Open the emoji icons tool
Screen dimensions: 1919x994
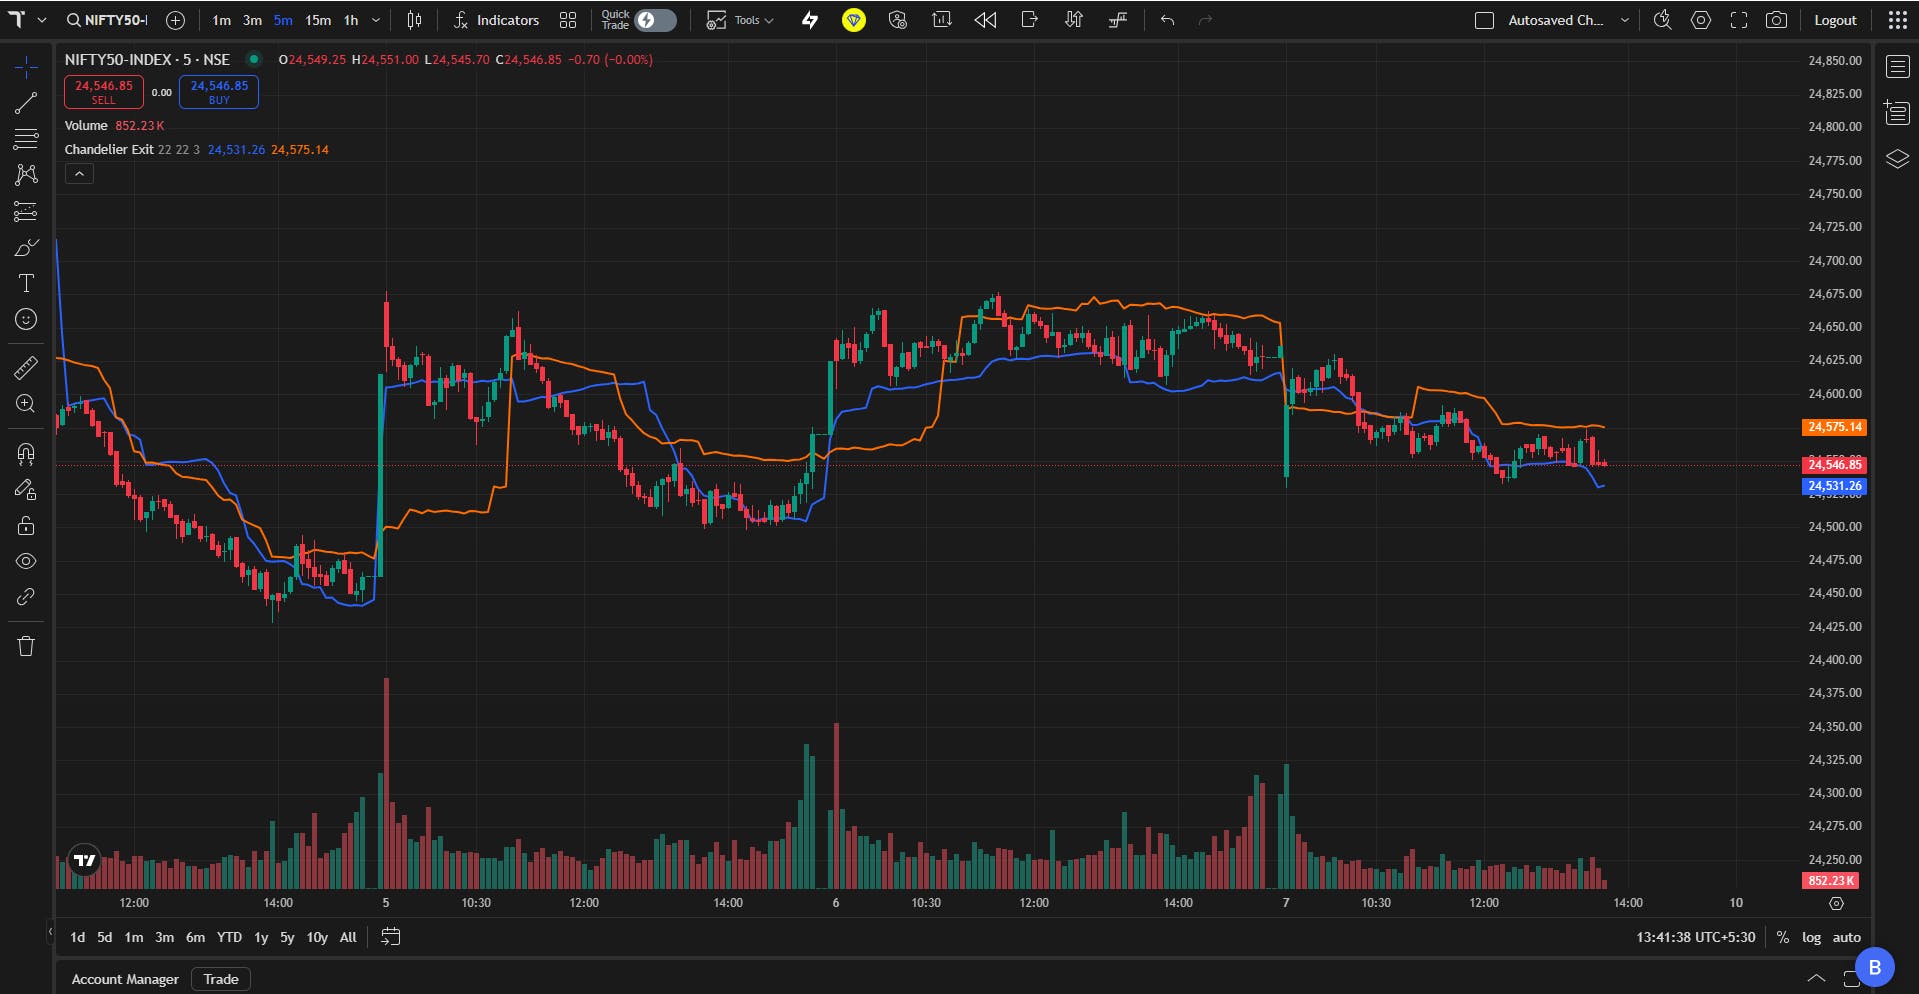tap(26, 319)
